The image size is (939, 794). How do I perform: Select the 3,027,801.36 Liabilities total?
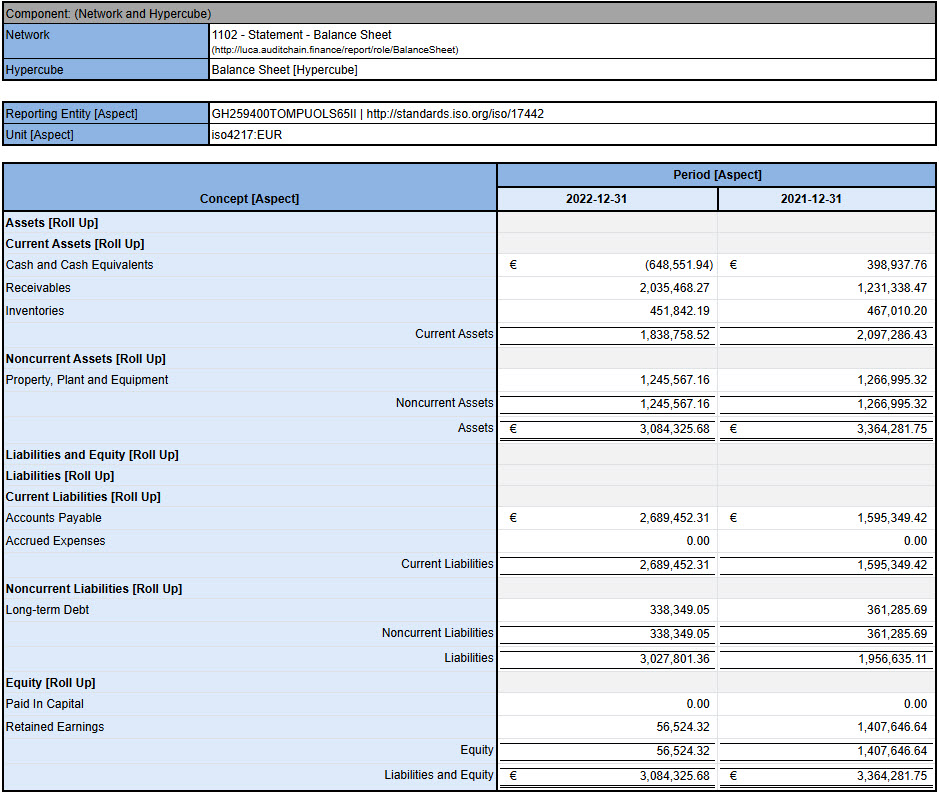(x=674, y=659)
